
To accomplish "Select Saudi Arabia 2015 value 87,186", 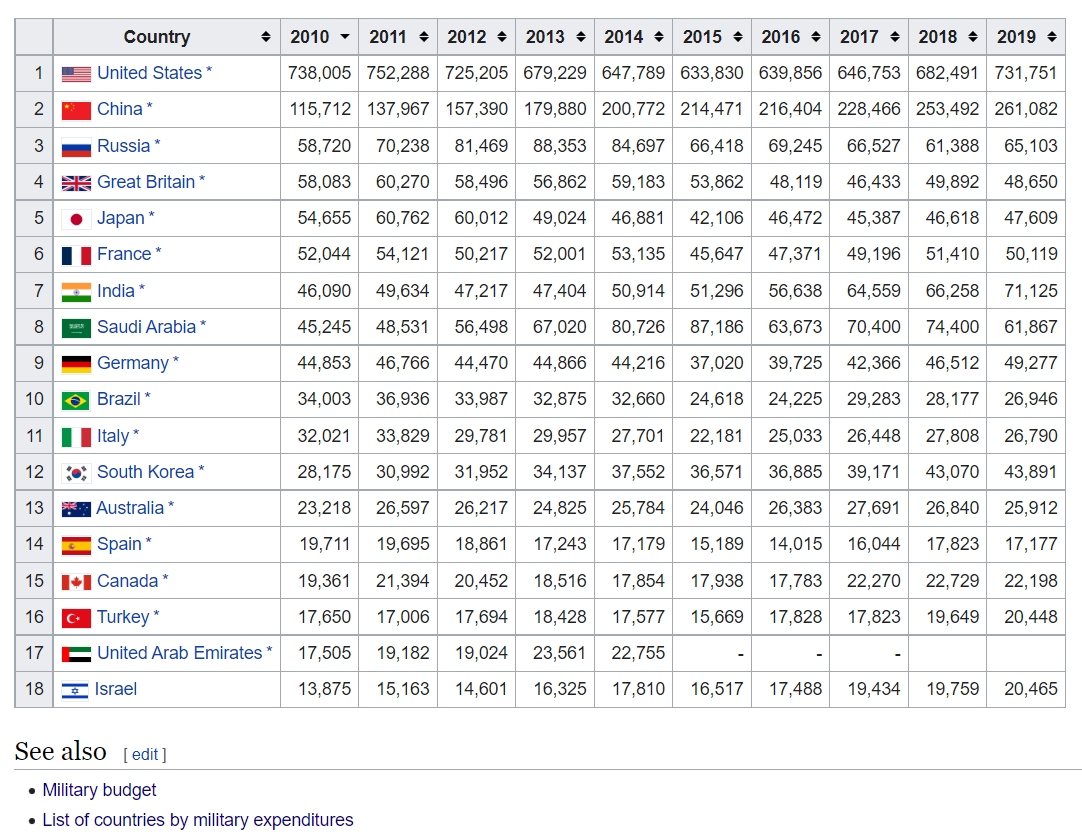I will point(717,326).
